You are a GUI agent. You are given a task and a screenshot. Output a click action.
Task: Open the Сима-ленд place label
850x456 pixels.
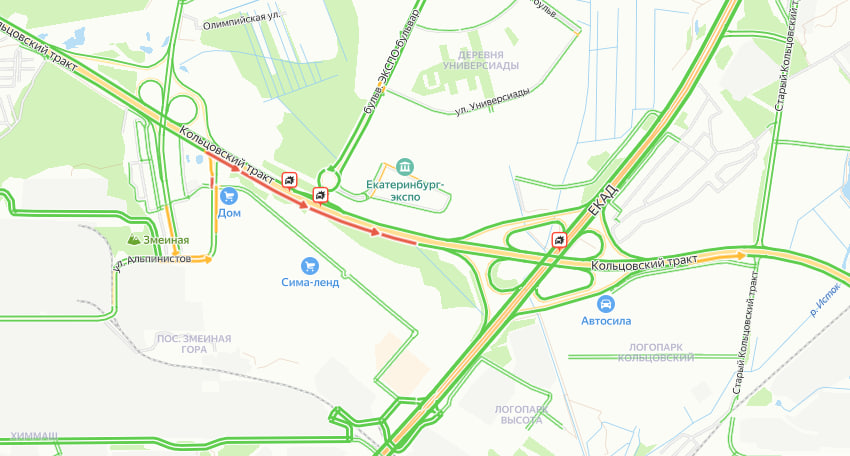point(310,282)
